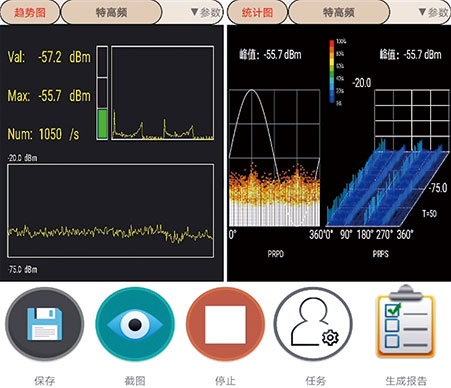Select the PRPD scatter chart
Screen dimensions: 451x388
pyautogui.click(x=274, y=158)
